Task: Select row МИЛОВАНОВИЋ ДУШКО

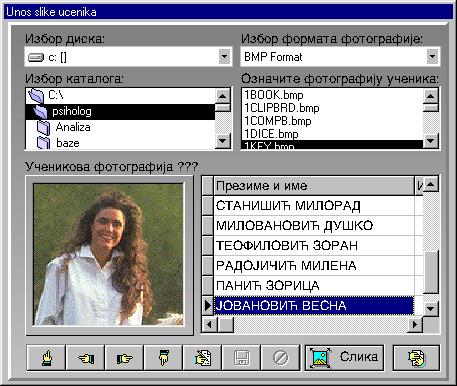Action: pos(313,226)
